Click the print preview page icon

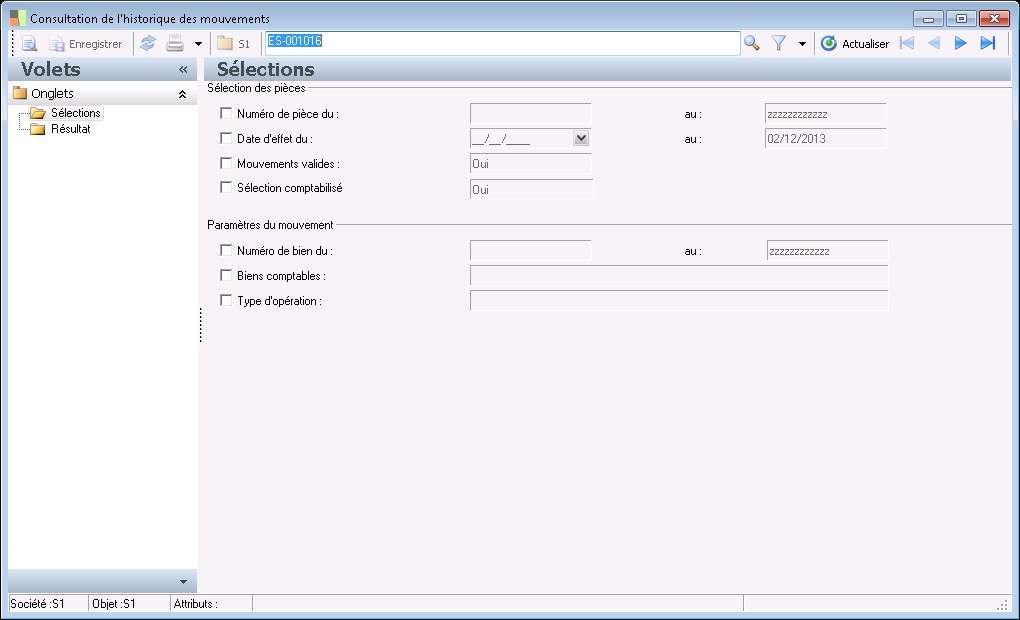29,44
